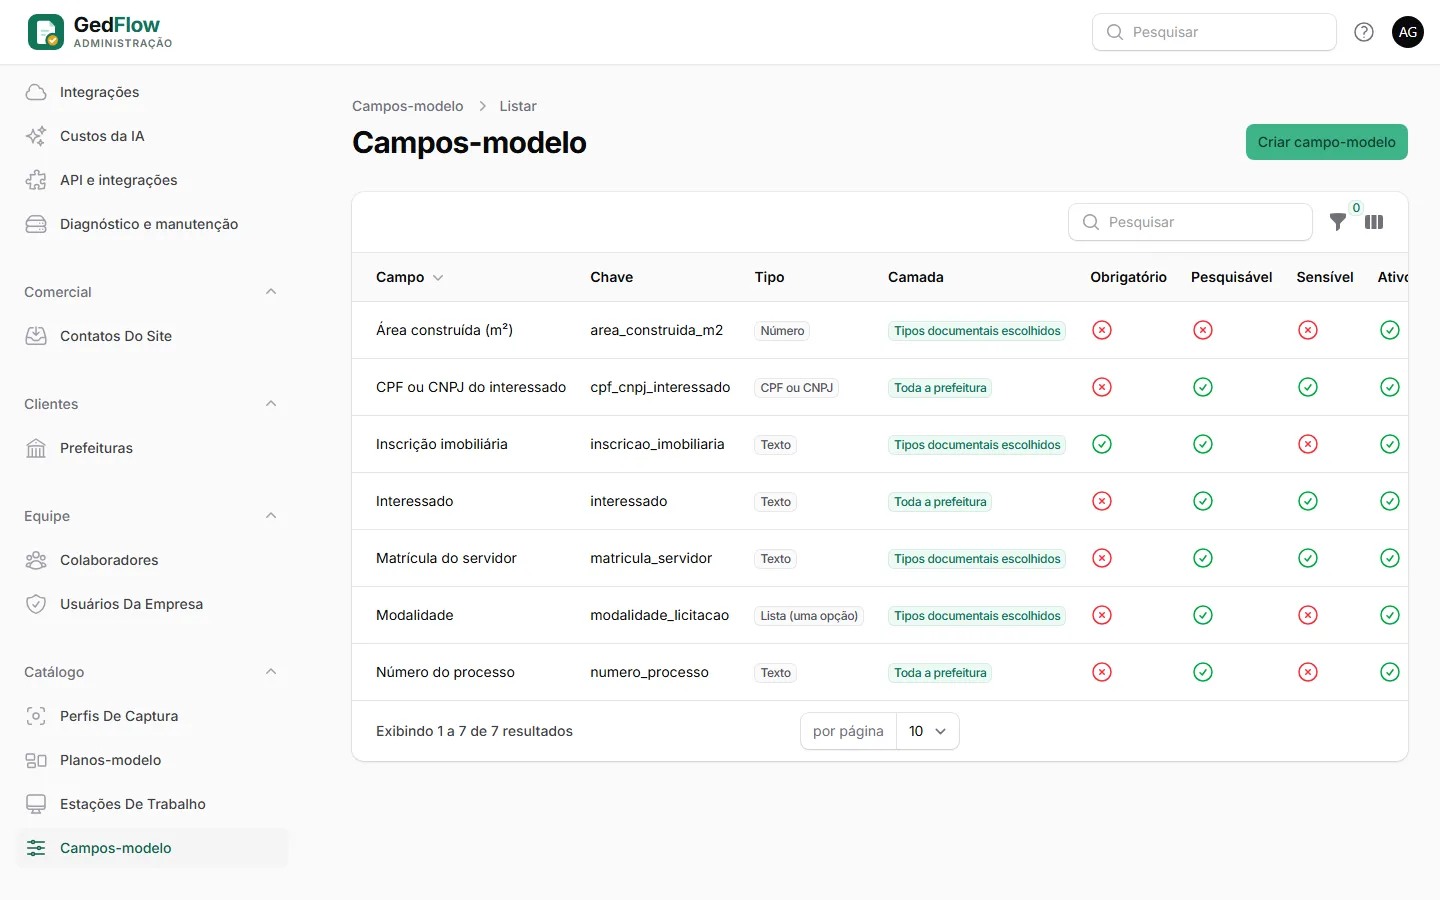Open the help question mark icon

(x=1364, y=32)
